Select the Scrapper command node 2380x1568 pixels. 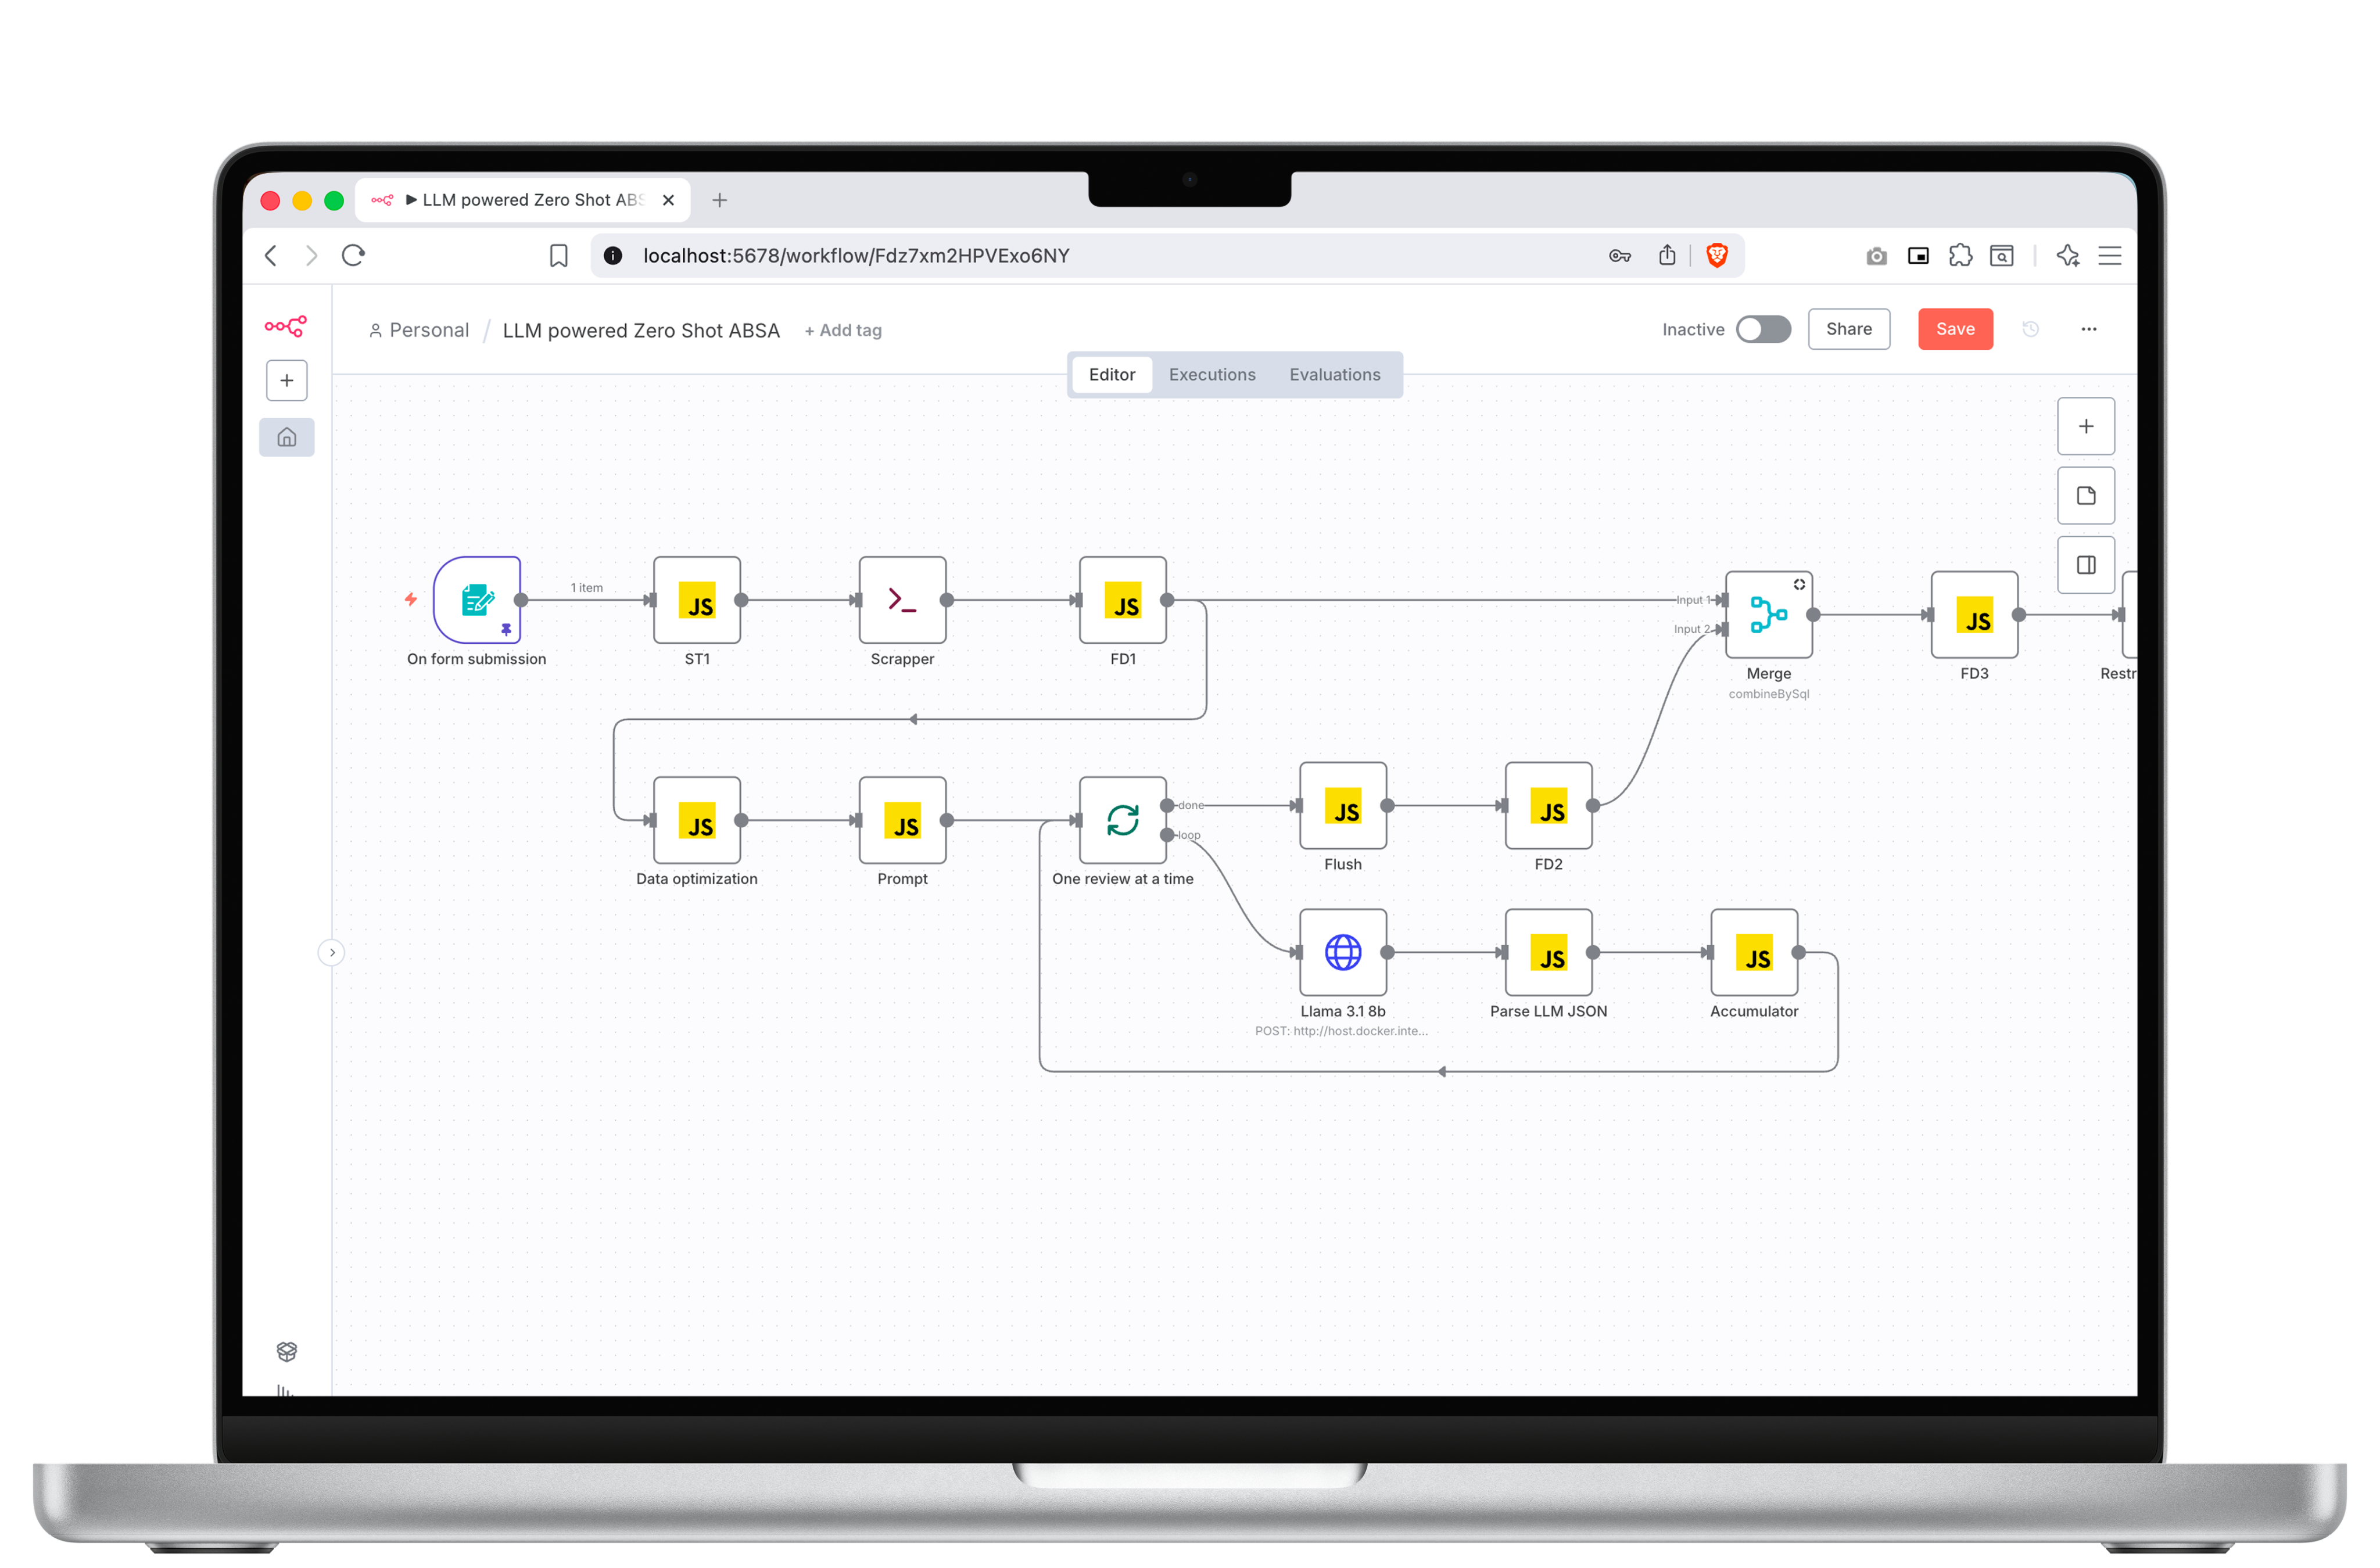[x=903, y=600]
